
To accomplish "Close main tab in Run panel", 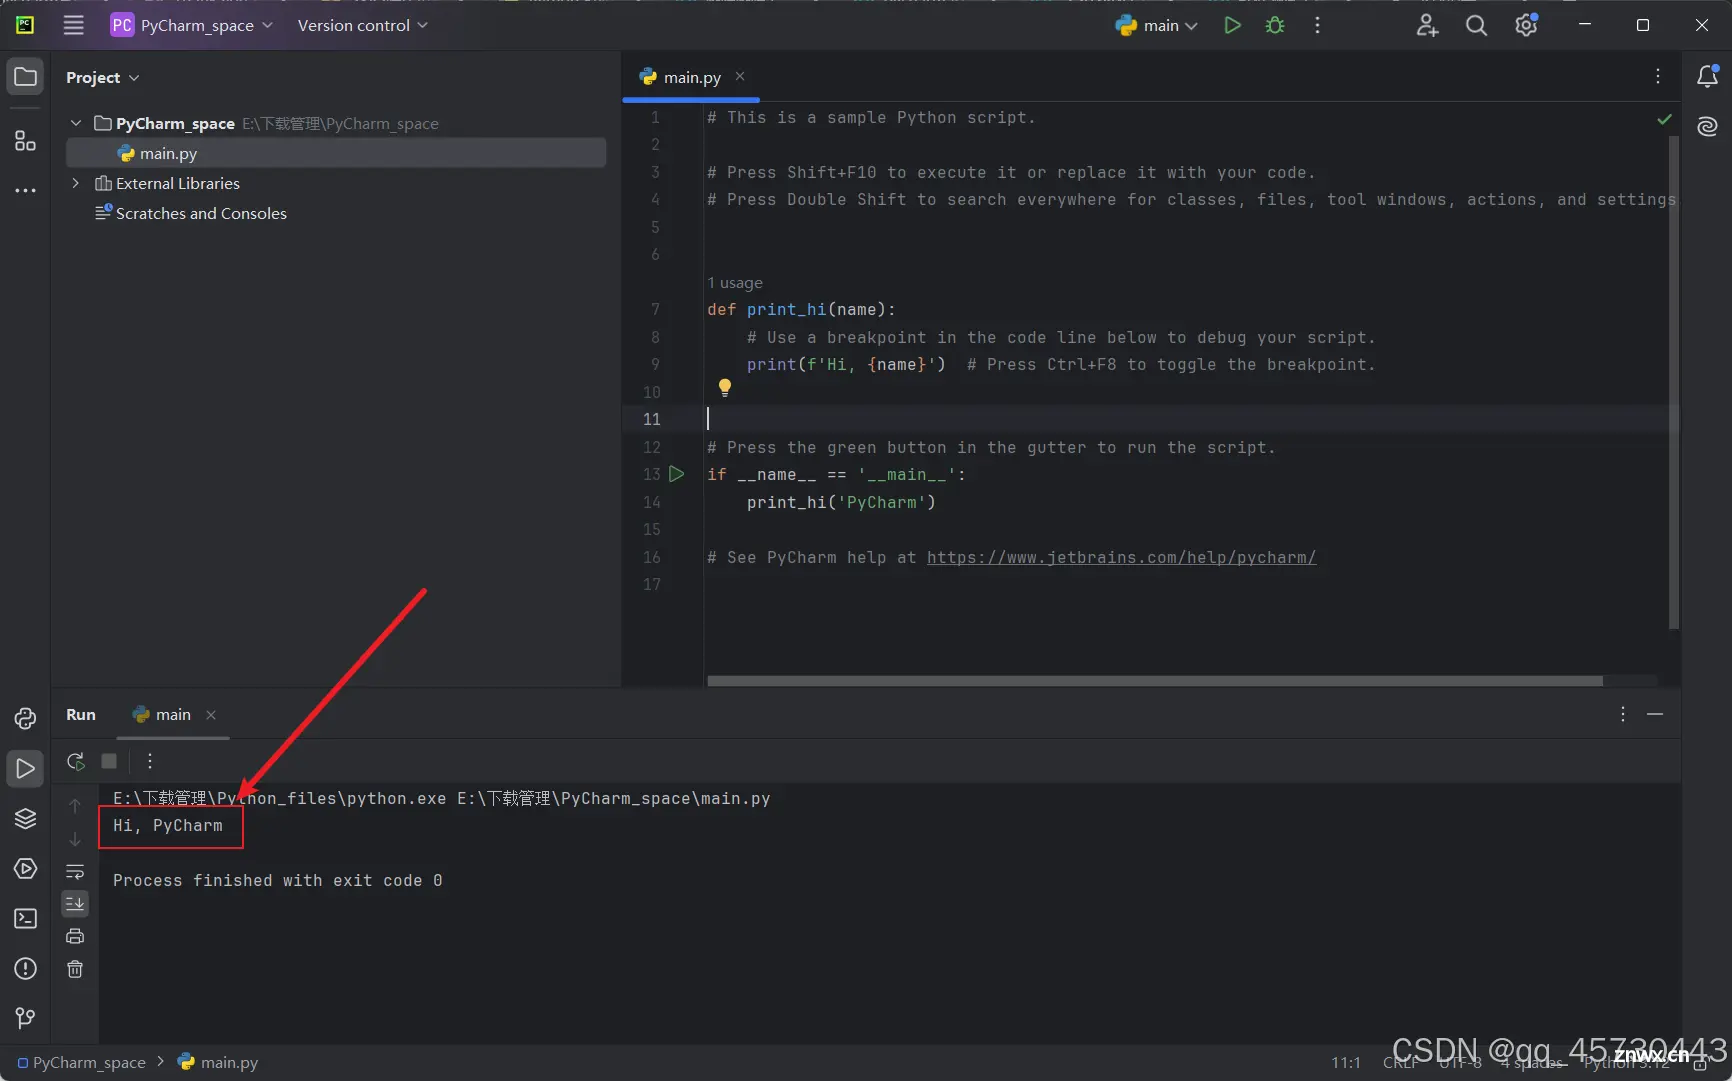I will [x=211, y=714].
